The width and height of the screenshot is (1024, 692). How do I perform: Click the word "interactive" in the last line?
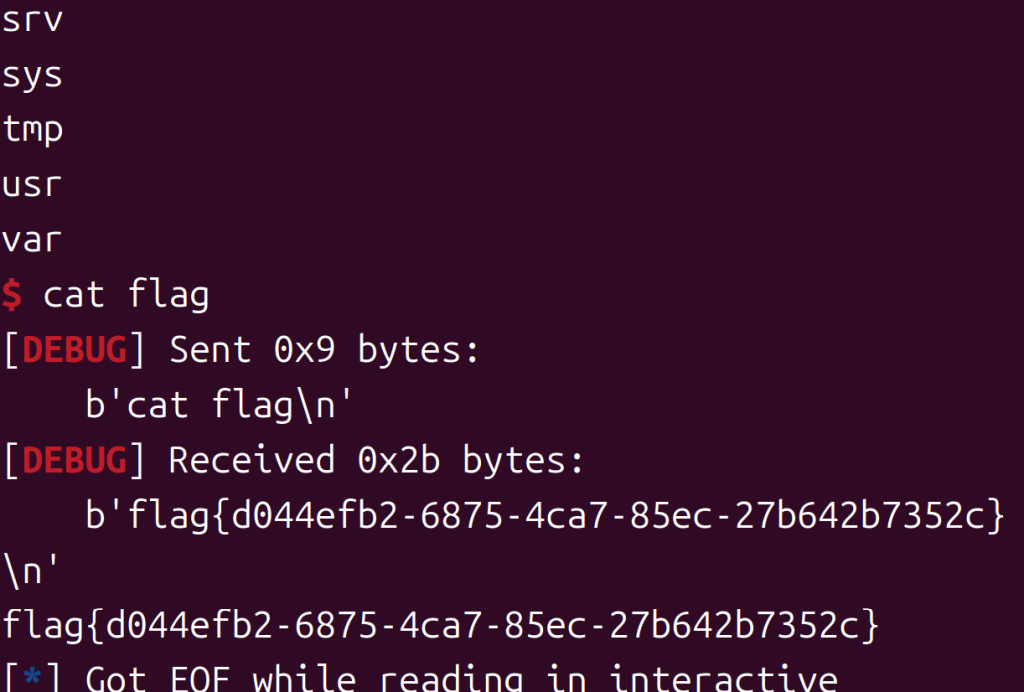coord(723,680)
